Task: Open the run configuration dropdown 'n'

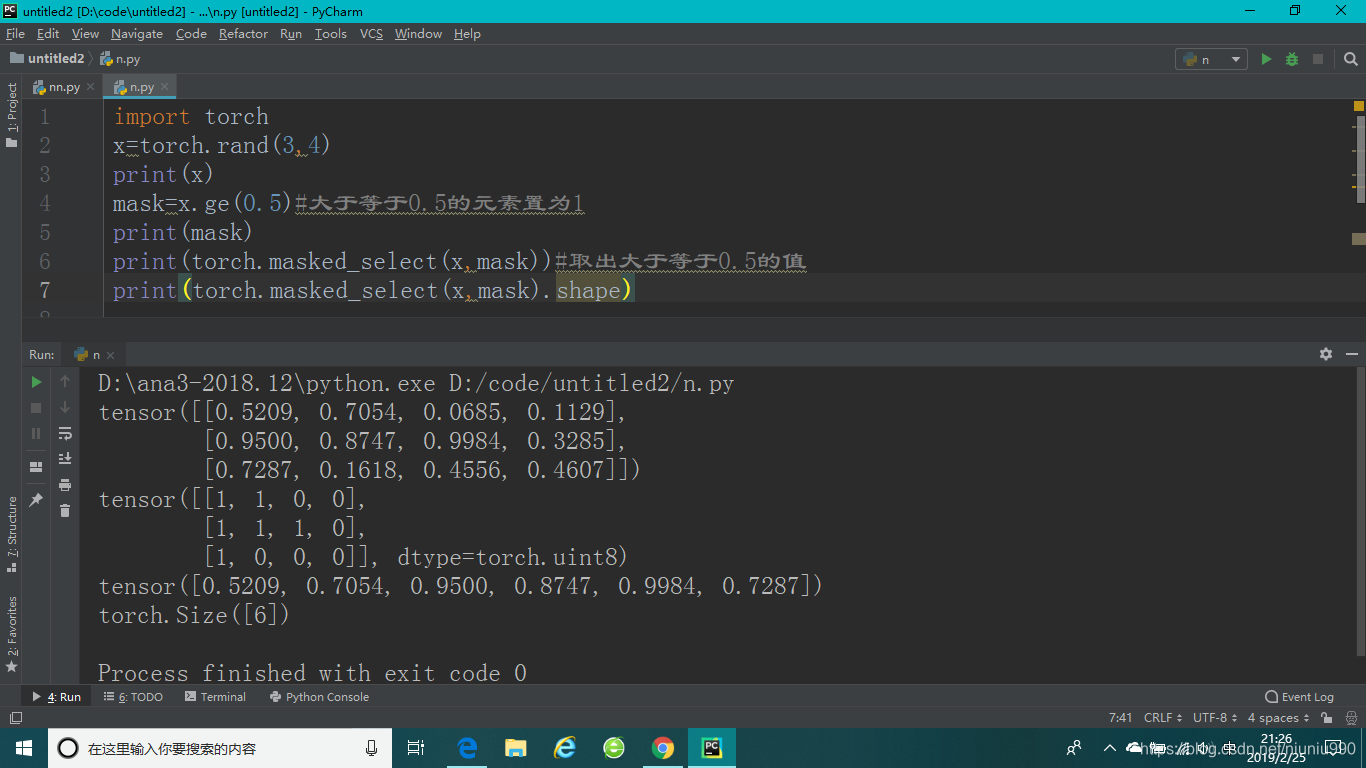Action: [x=1211, y=59]
